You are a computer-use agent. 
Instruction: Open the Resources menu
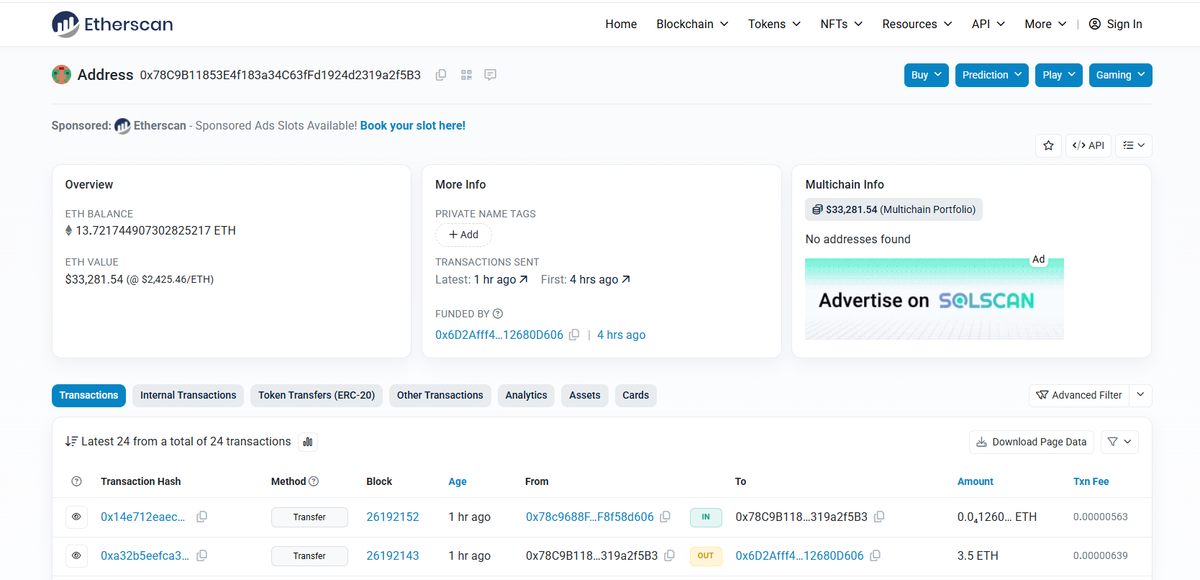(917, 24)
